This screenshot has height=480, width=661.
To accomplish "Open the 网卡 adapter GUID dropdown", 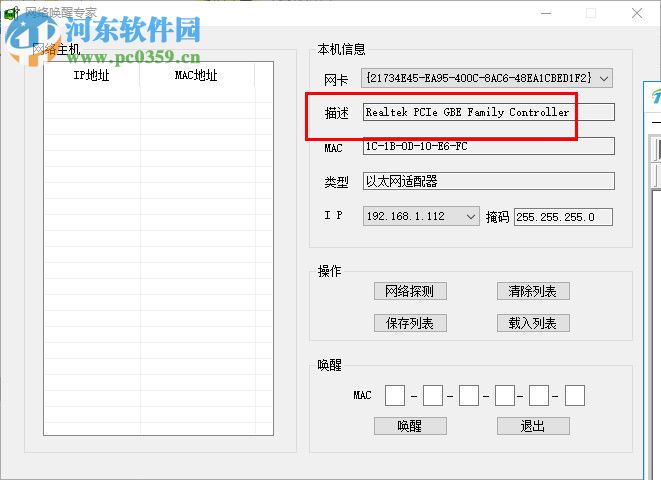I will pyautogui.click(x=486, y=78).
